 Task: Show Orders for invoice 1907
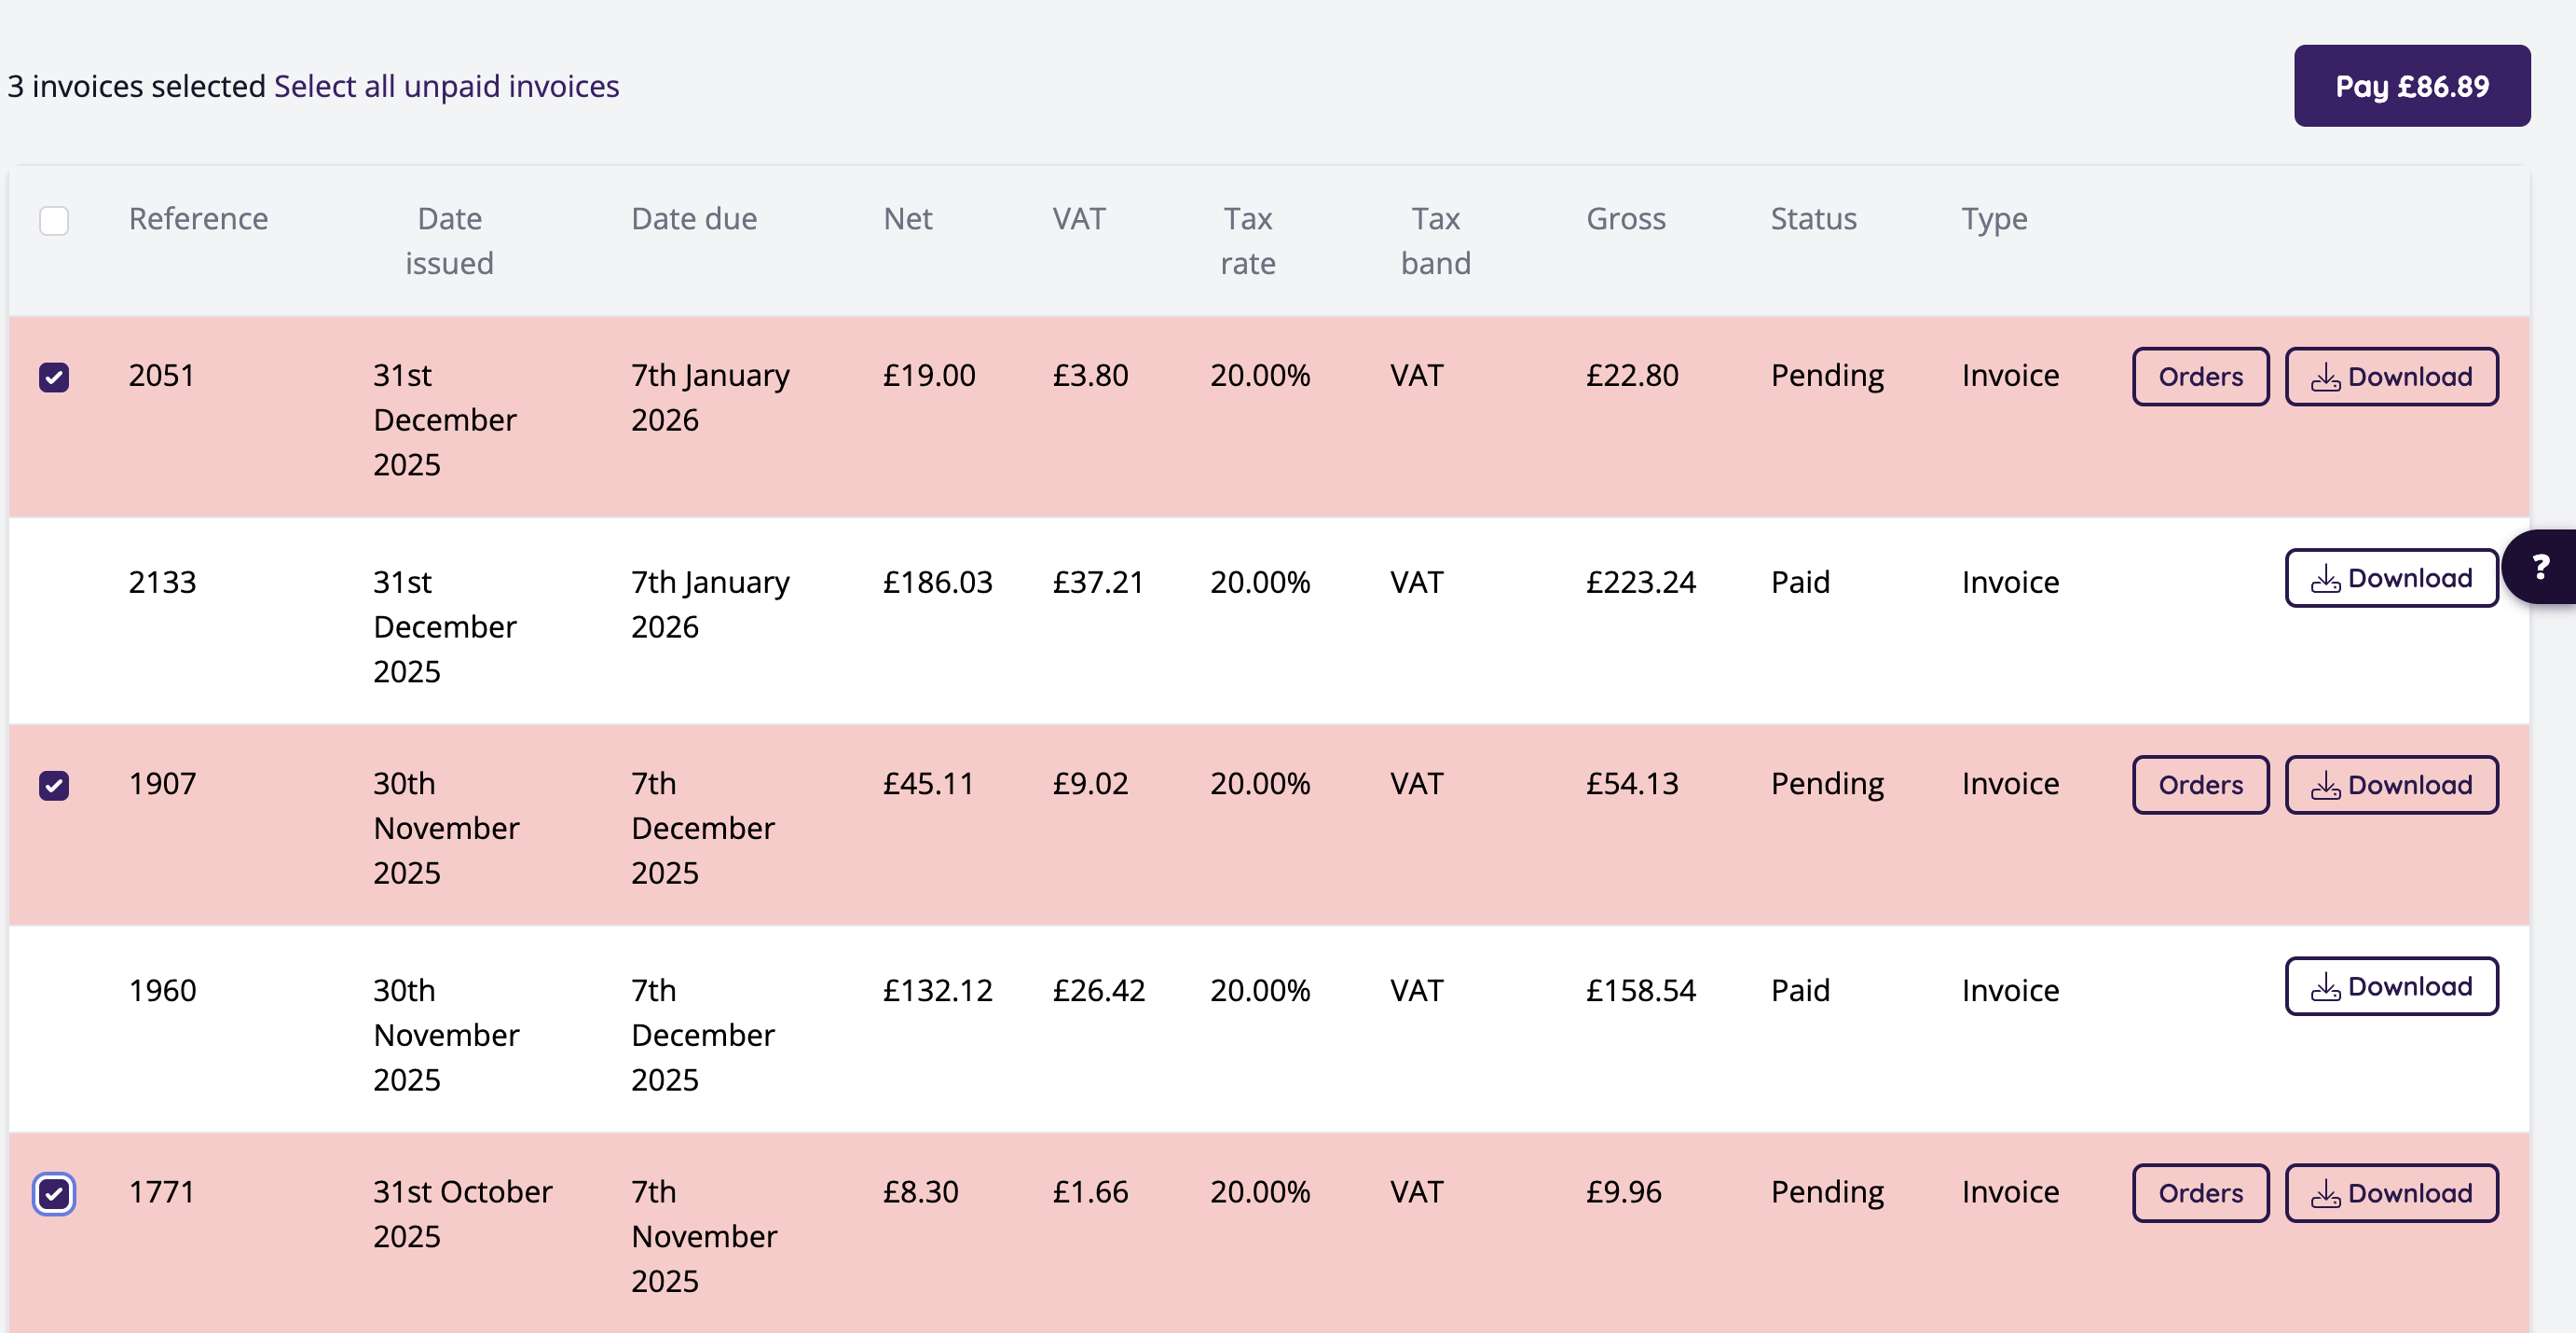[2200, 785]
